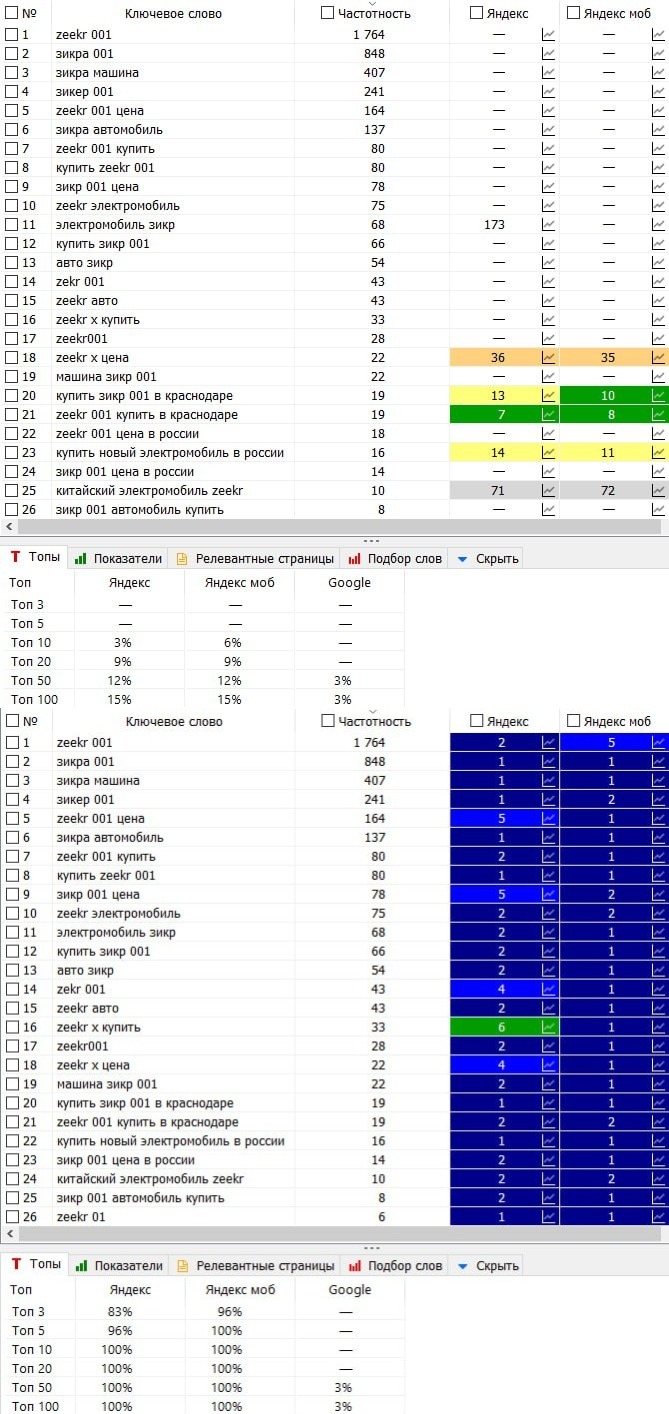The image size is (669, 1414).
Task: Switch to Подбор слов tab in upper panel
Action: point(396,558)
